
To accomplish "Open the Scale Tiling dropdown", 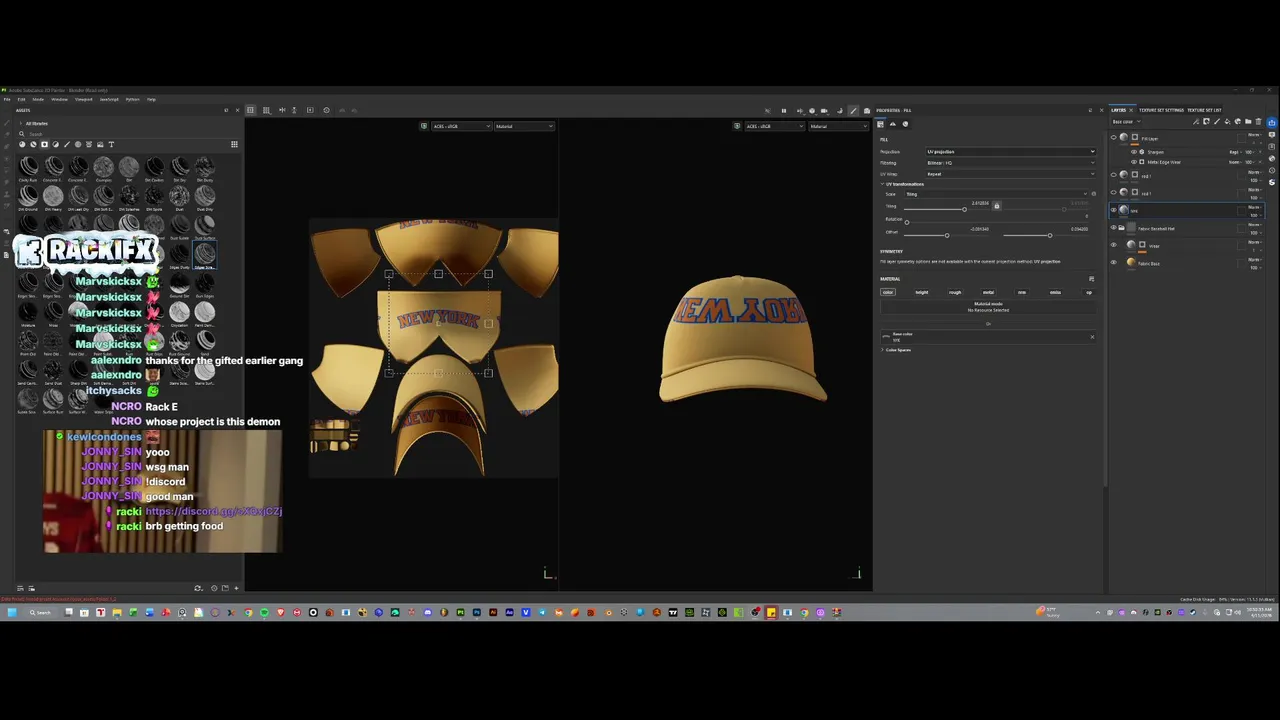I will tap(996, 194).
